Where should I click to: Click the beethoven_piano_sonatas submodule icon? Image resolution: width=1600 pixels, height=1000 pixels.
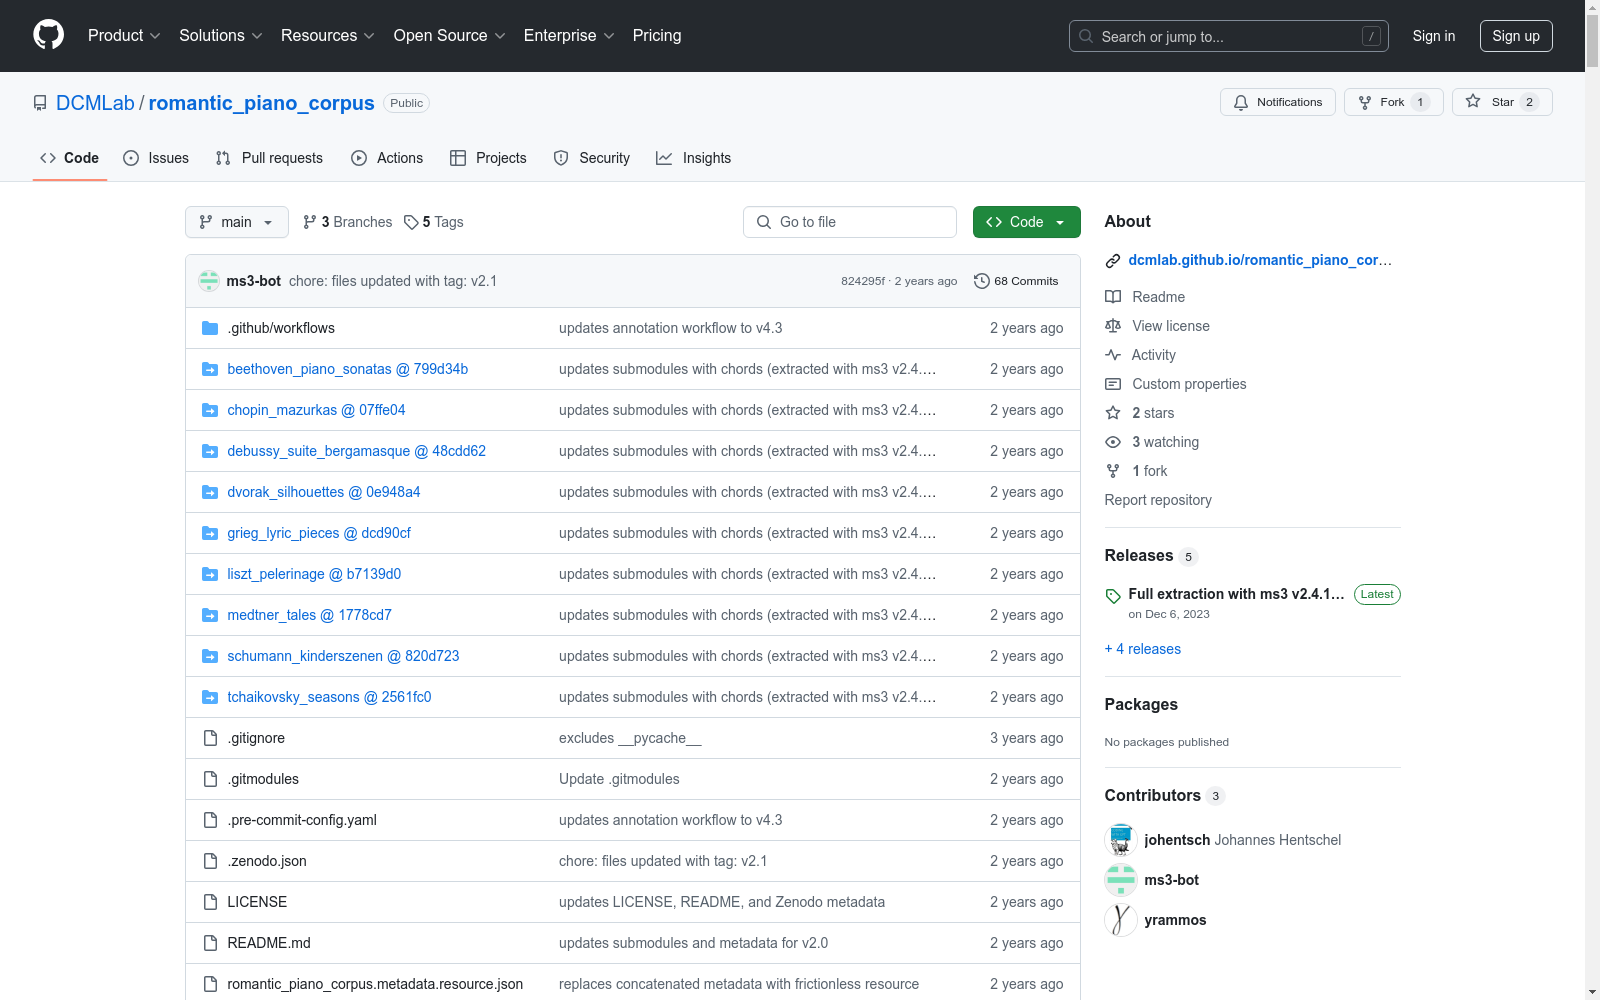(x=210, y=369)
